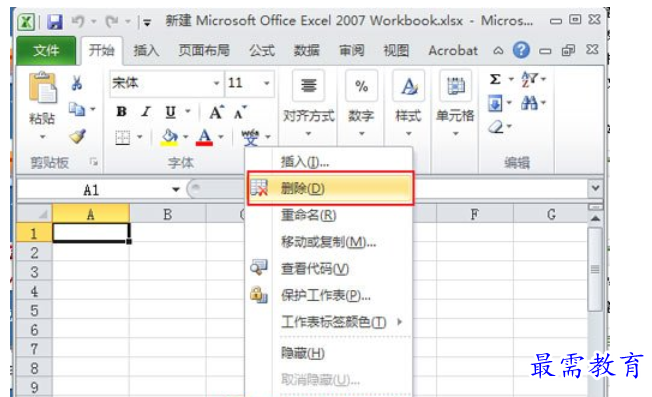
Task: Switch to the 插入 Insert tab
Action: [146, 50]
